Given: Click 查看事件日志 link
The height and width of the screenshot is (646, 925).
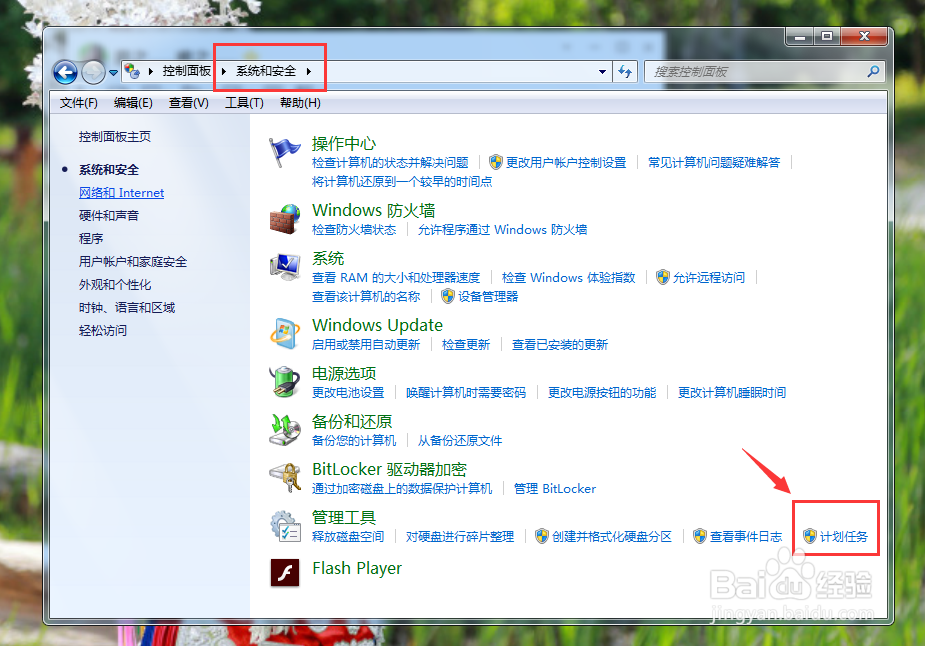Looking at the screenshot, I should pyautogui.click(x=746, y=536).
